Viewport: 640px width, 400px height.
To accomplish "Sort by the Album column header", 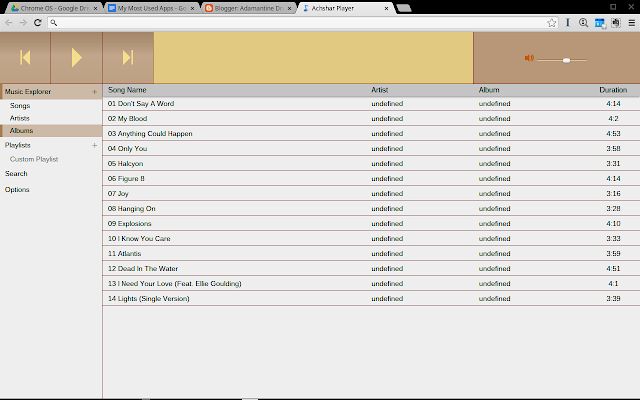I will (489, 90).
